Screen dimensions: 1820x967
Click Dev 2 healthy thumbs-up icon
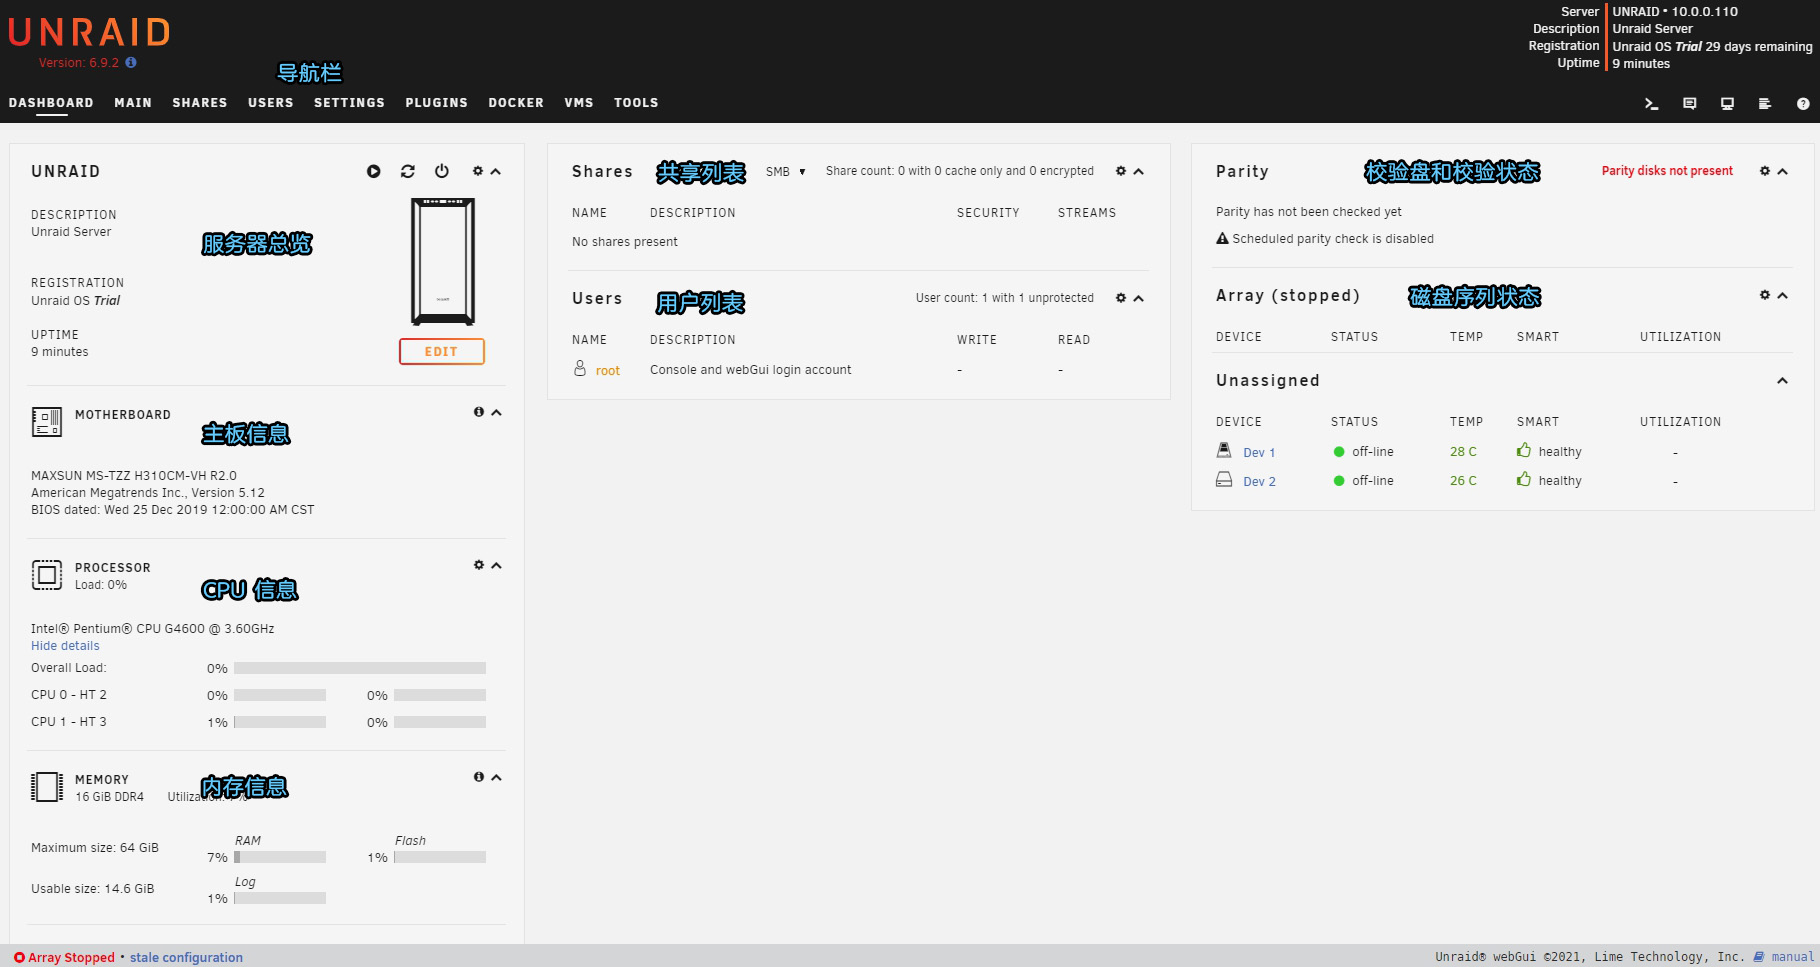pyautogui.click(x=1524, y=479)
